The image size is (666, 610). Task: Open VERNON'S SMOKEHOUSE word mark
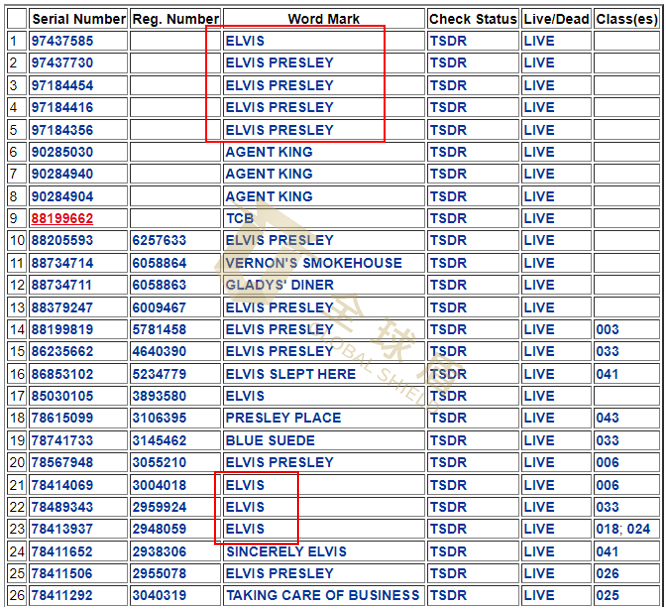tap(313, 263)
